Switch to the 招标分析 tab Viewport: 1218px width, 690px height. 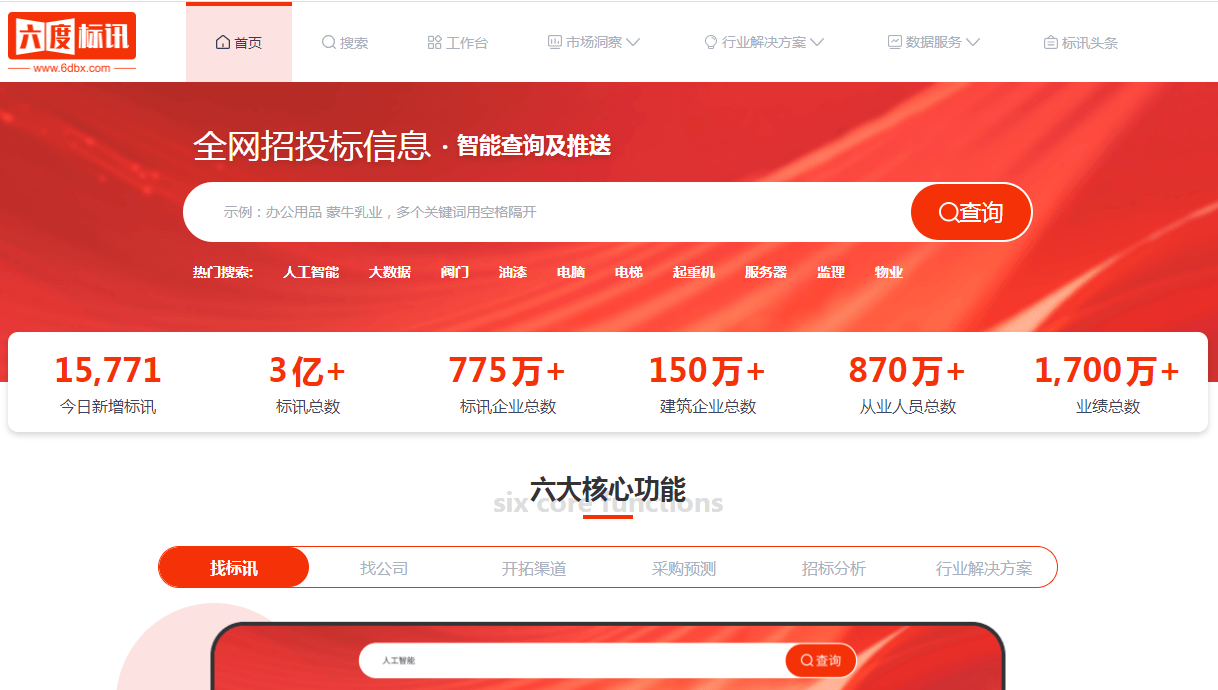pos(834,568)
